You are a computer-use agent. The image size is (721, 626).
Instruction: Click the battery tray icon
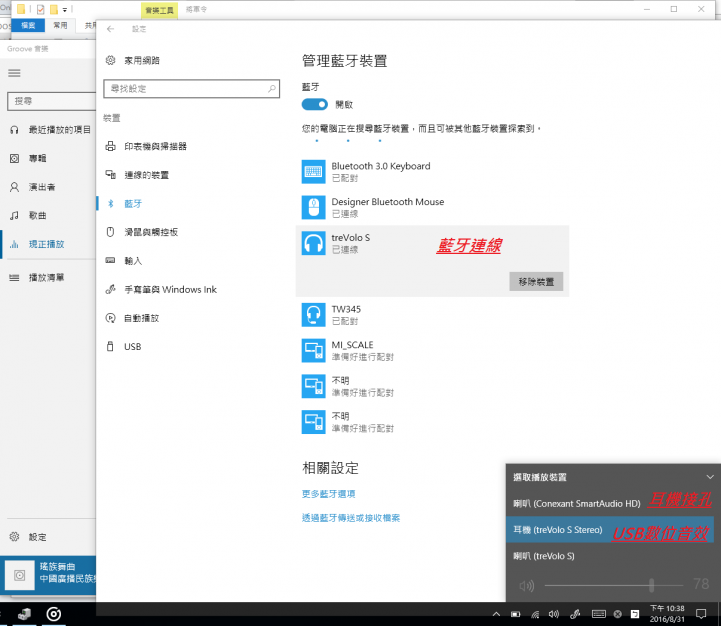pos(515,614)
